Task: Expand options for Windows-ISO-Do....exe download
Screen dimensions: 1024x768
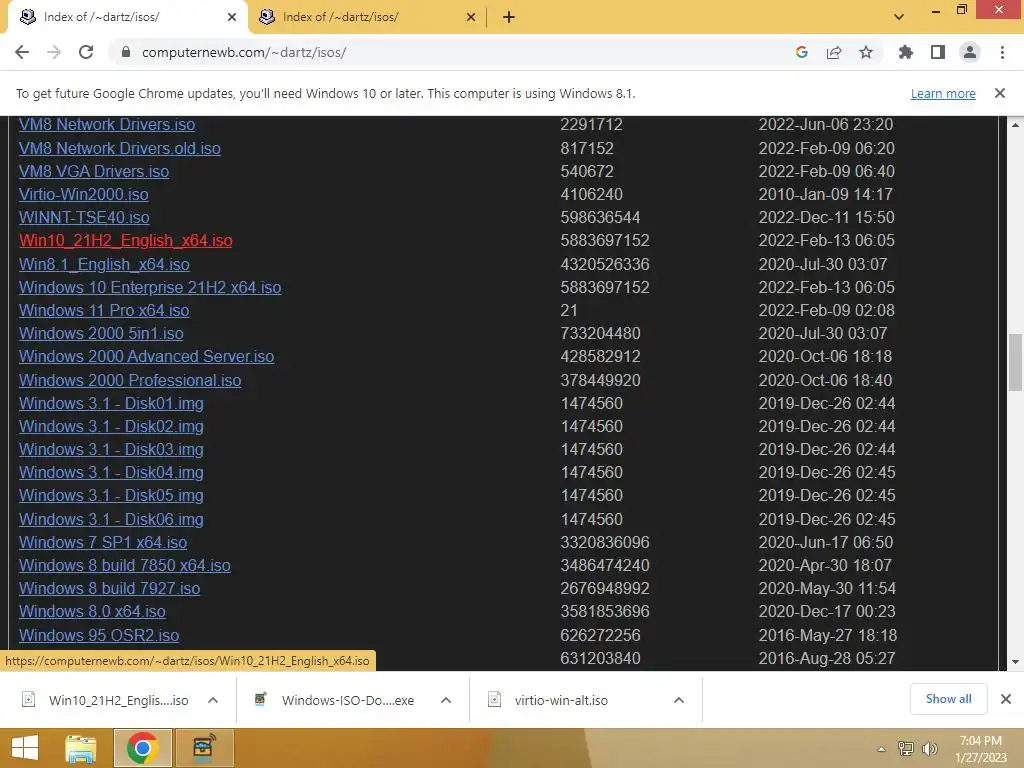Action: pyautogui.click(x=446, y=700)
